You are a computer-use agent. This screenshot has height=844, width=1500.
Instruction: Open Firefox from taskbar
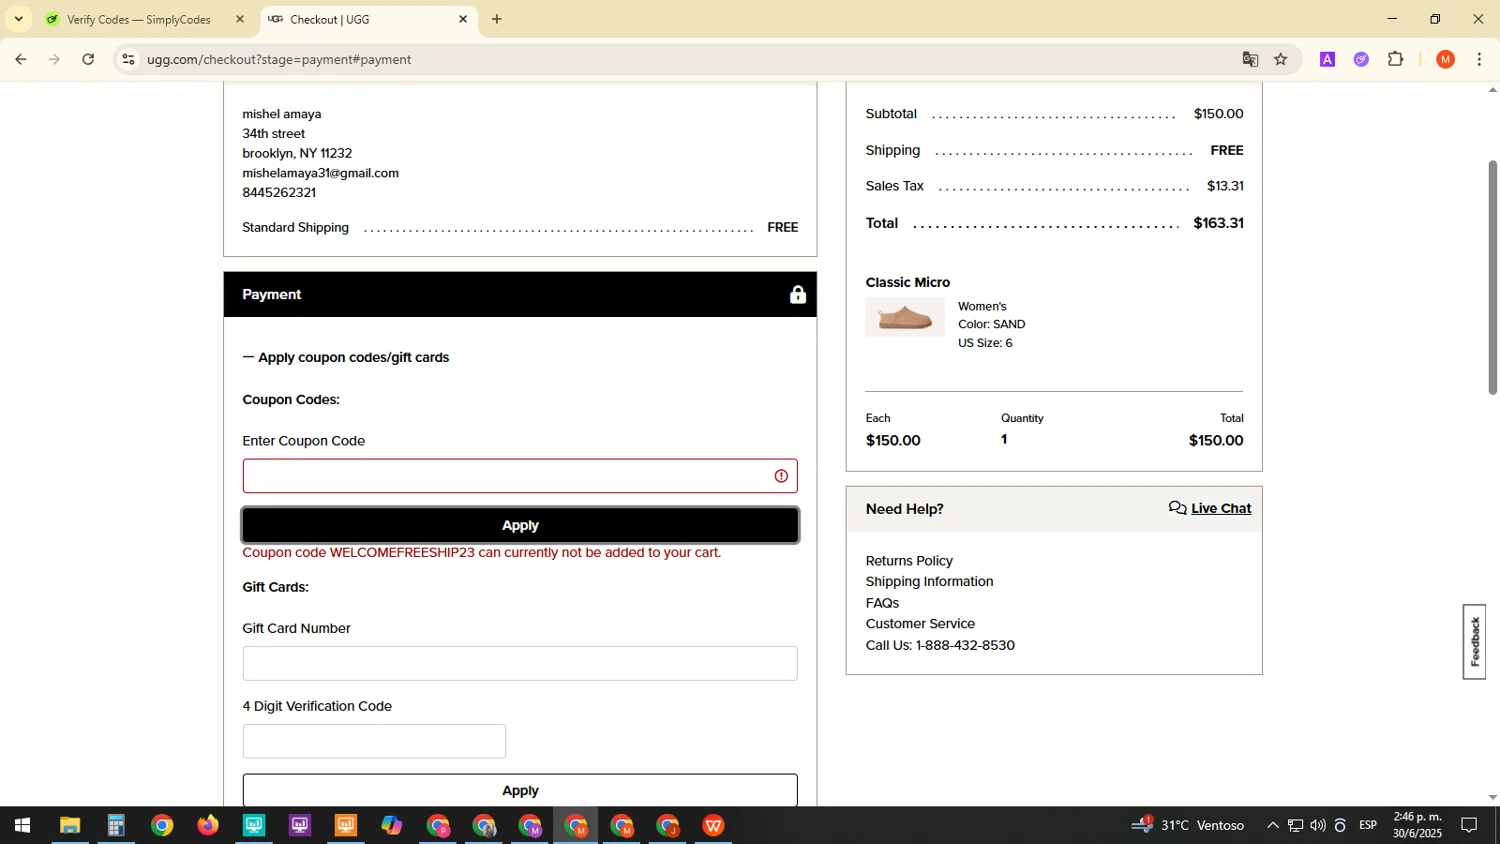(208, 826)
